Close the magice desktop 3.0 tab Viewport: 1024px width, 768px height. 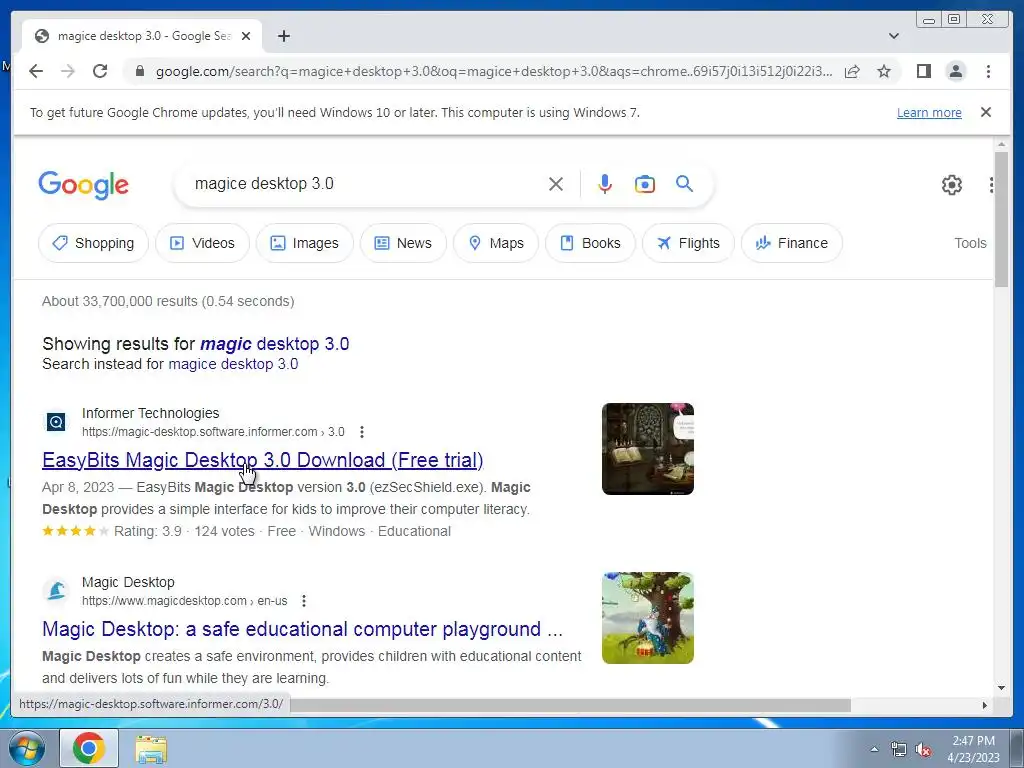point(246,36)
